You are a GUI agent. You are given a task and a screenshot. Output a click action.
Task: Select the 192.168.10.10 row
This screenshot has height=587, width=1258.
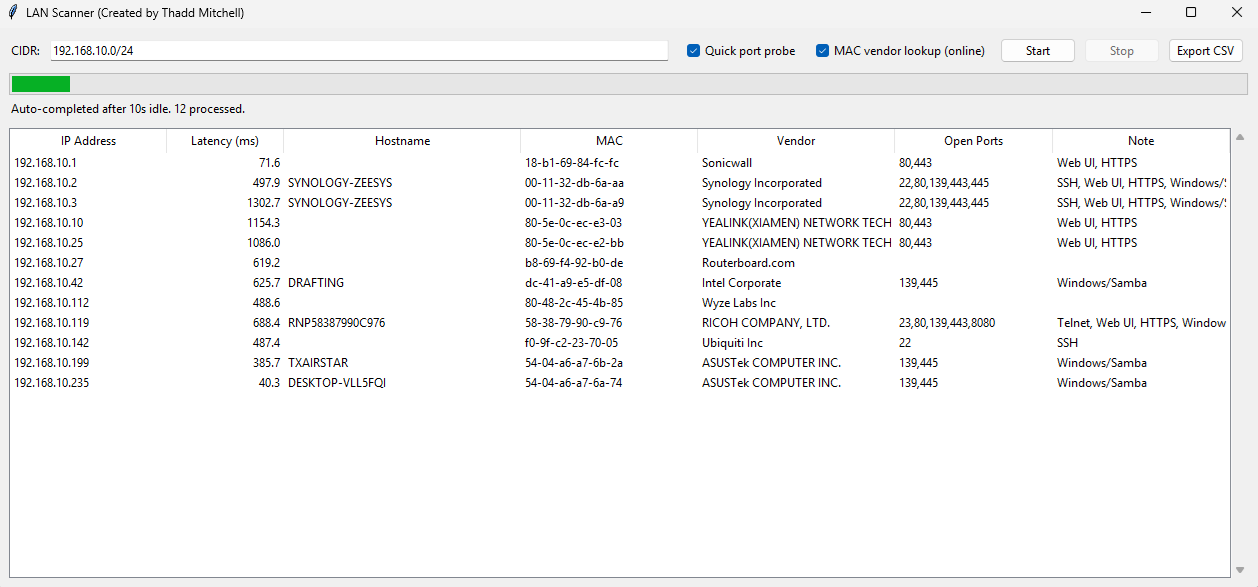620,222
